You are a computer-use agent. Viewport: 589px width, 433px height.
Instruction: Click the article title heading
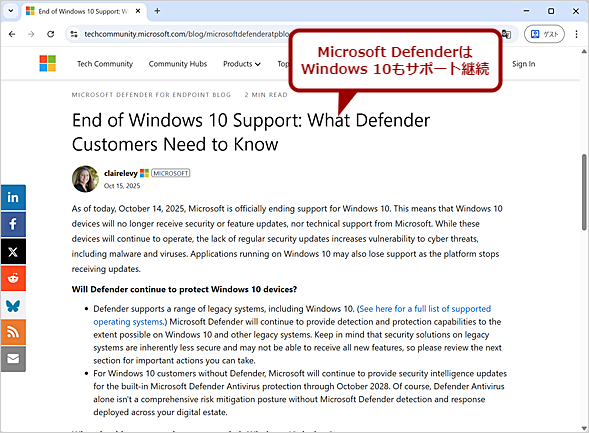(251, 132)
